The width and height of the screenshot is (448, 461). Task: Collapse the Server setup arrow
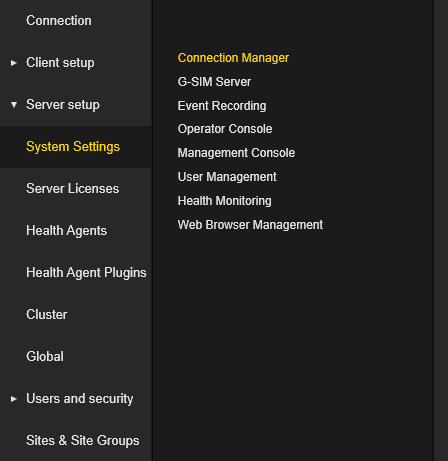click(x=14, y=105)
